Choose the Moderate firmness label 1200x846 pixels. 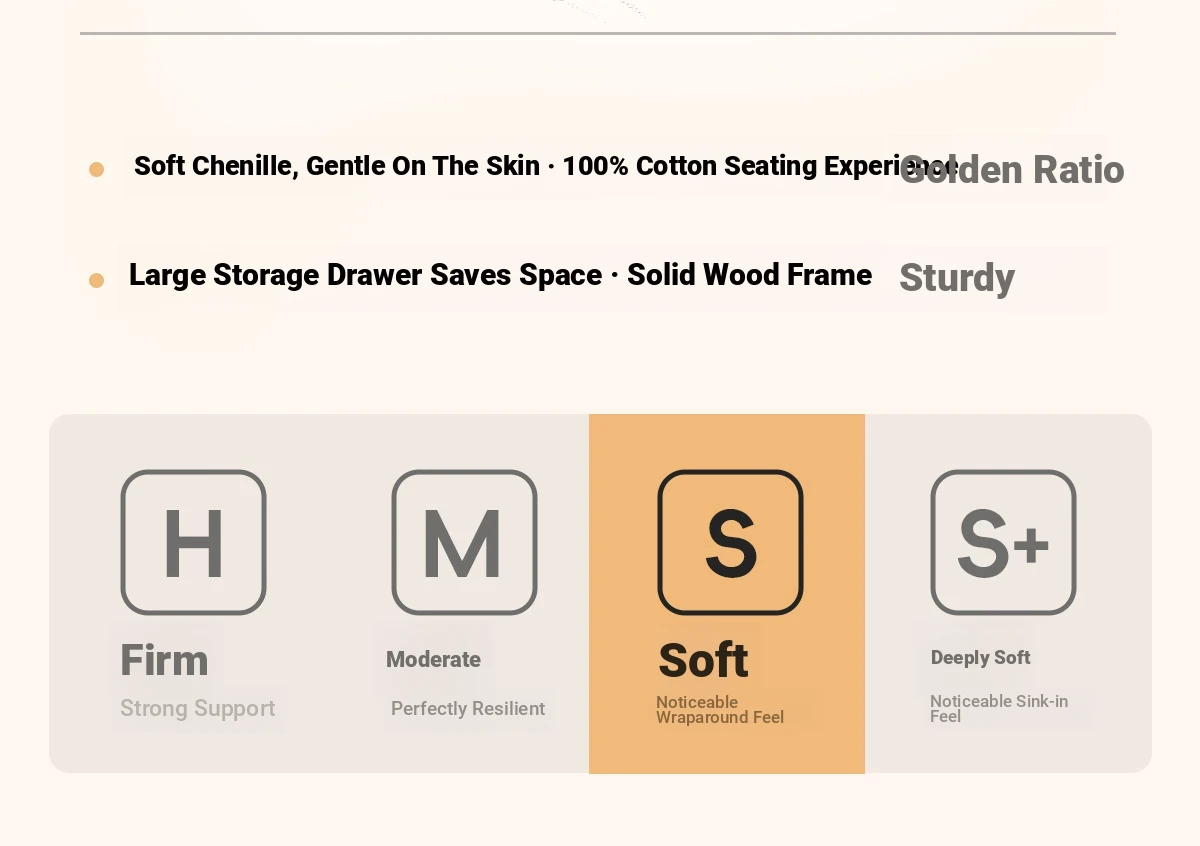point(433,659)
